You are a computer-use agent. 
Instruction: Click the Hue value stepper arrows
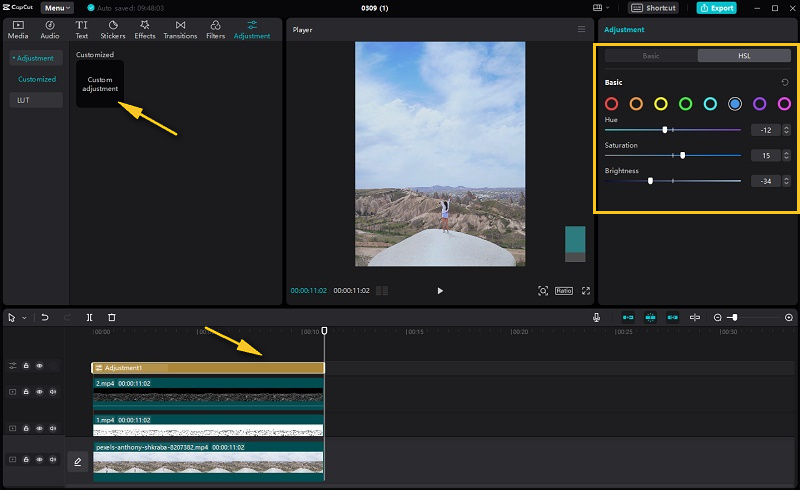click(786, 130)
